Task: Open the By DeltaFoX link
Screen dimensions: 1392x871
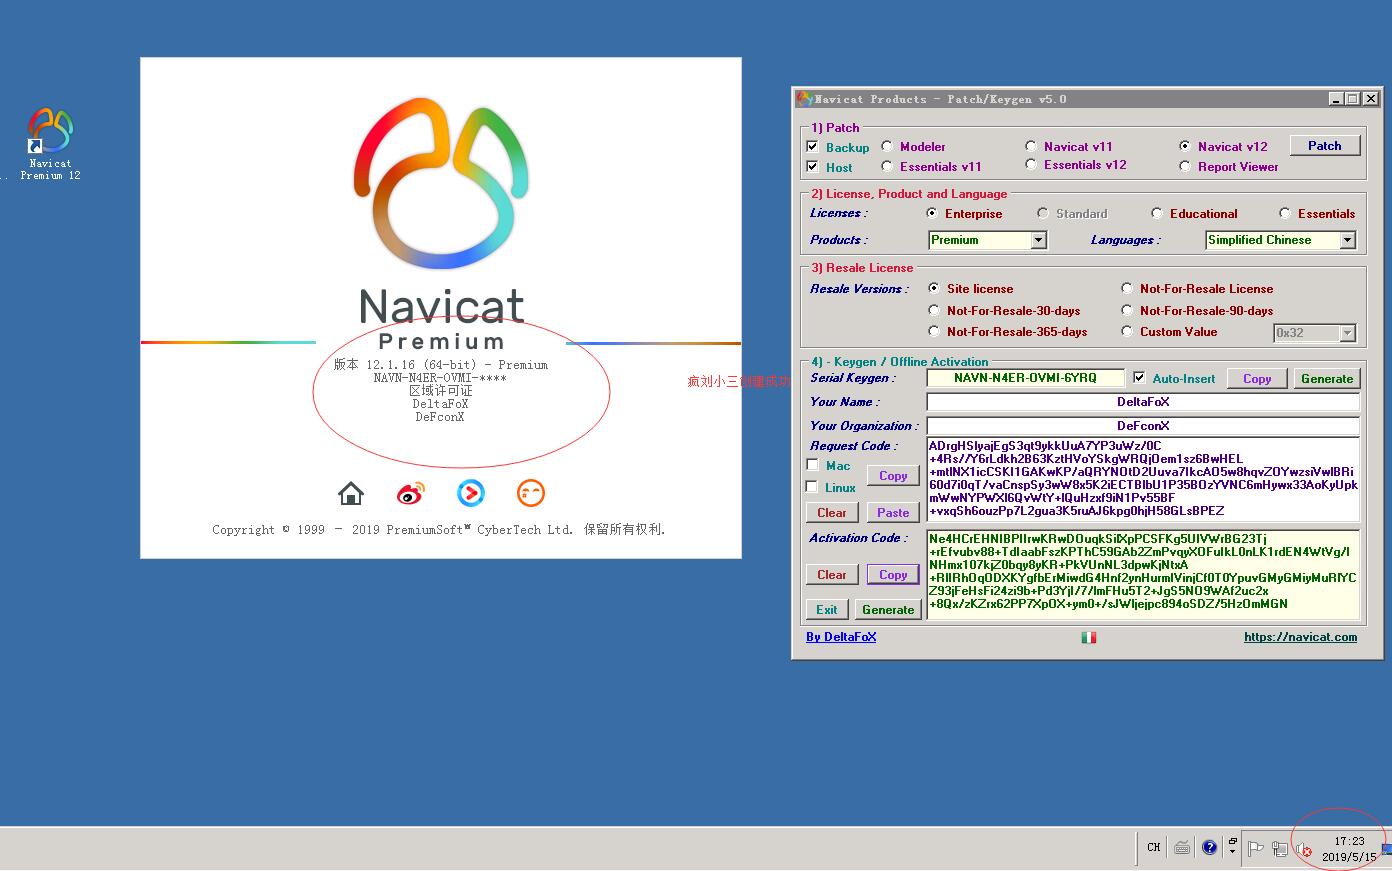Action: tap(841, 637)
